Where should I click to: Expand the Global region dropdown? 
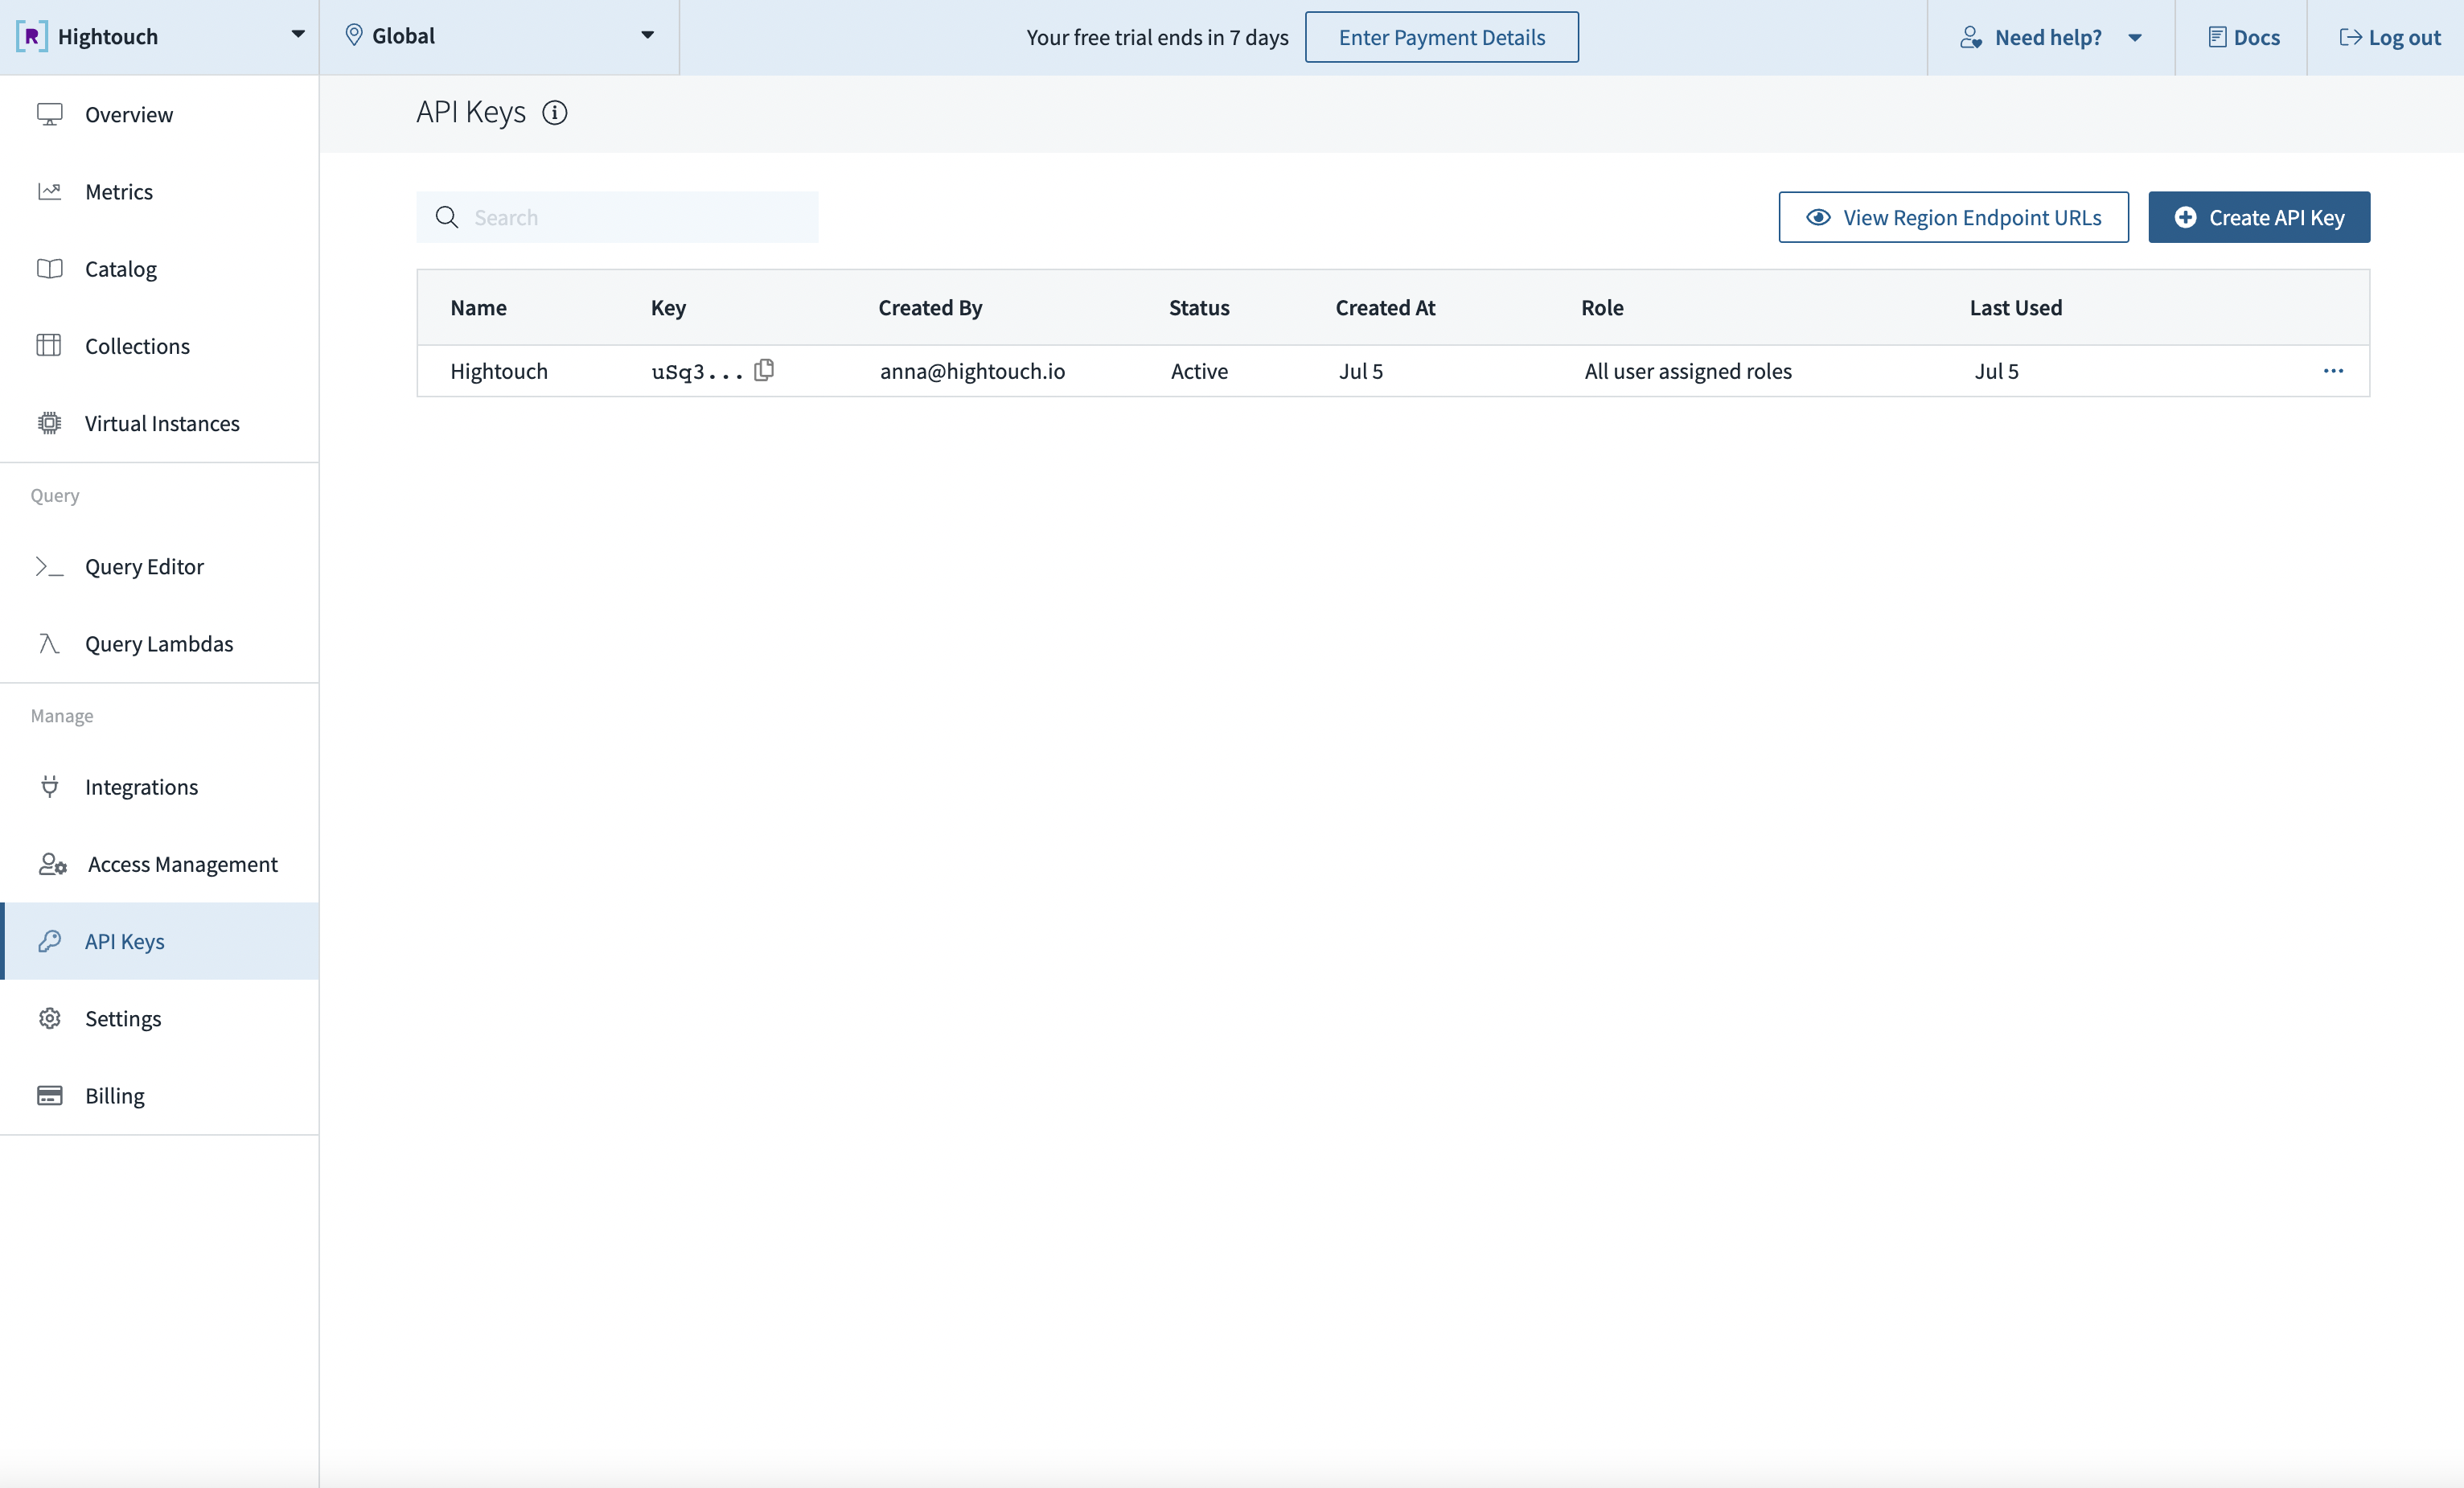647,35
